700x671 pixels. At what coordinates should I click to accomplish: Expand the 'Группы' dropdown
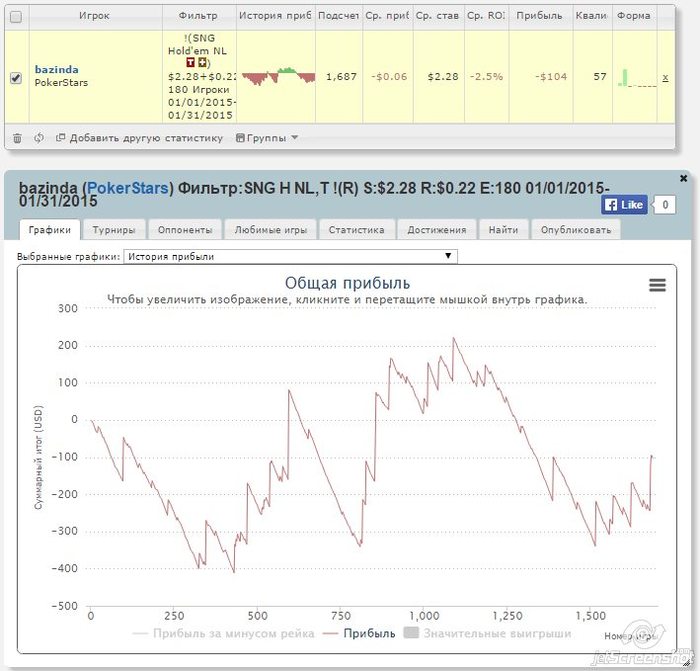coord(267,138)
